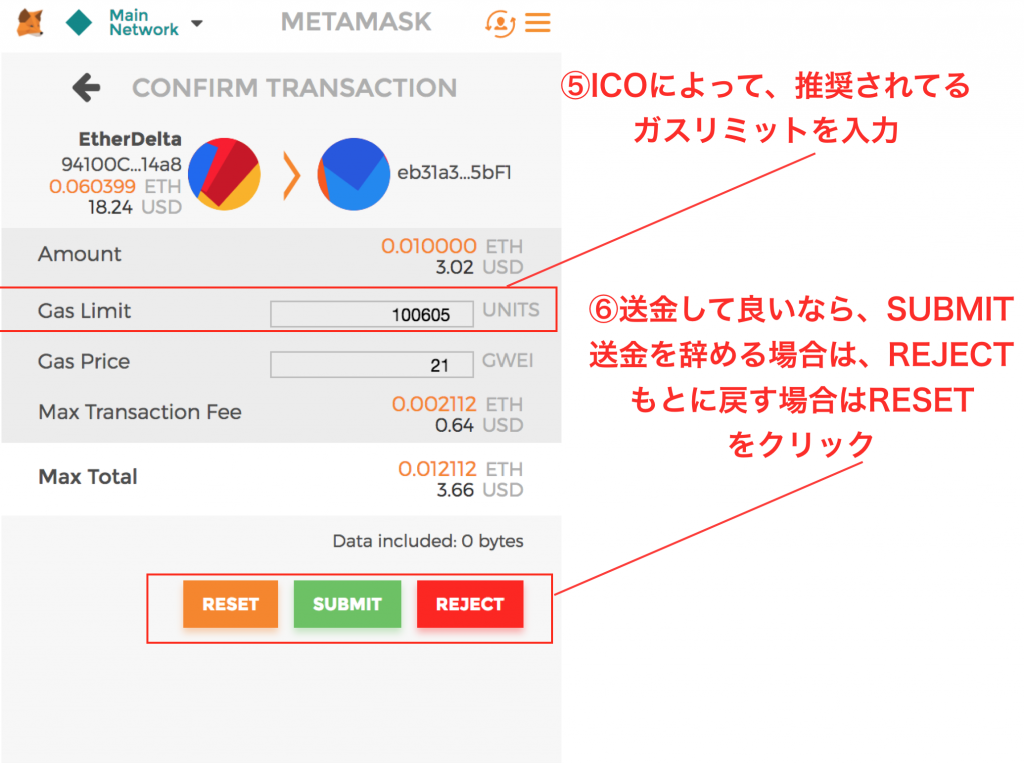Viewport: 1024px width, 763px height.
Task: Click the MetaMask fox logo
Action: (x=30, y=22)
